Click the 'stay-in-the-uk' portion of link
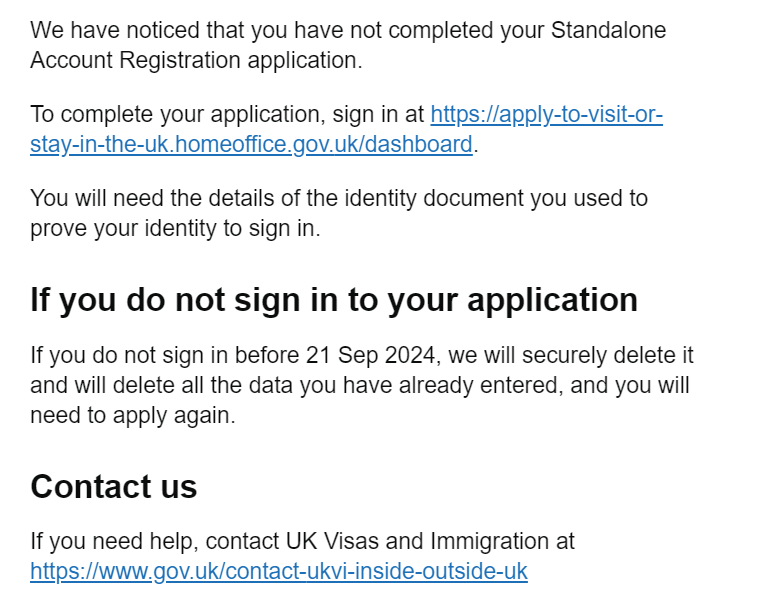759x602 pixels. point(99,144)
